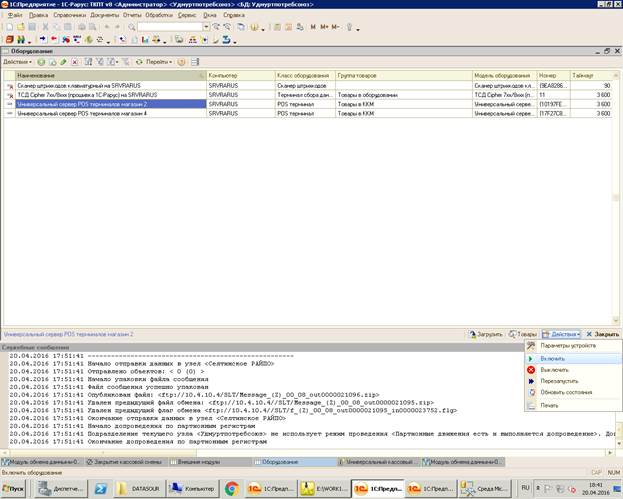The width and height of the screenshot is (623, 499).
Task: Click the vertical scrollbar of the equipment list
Action: point(616,198)
